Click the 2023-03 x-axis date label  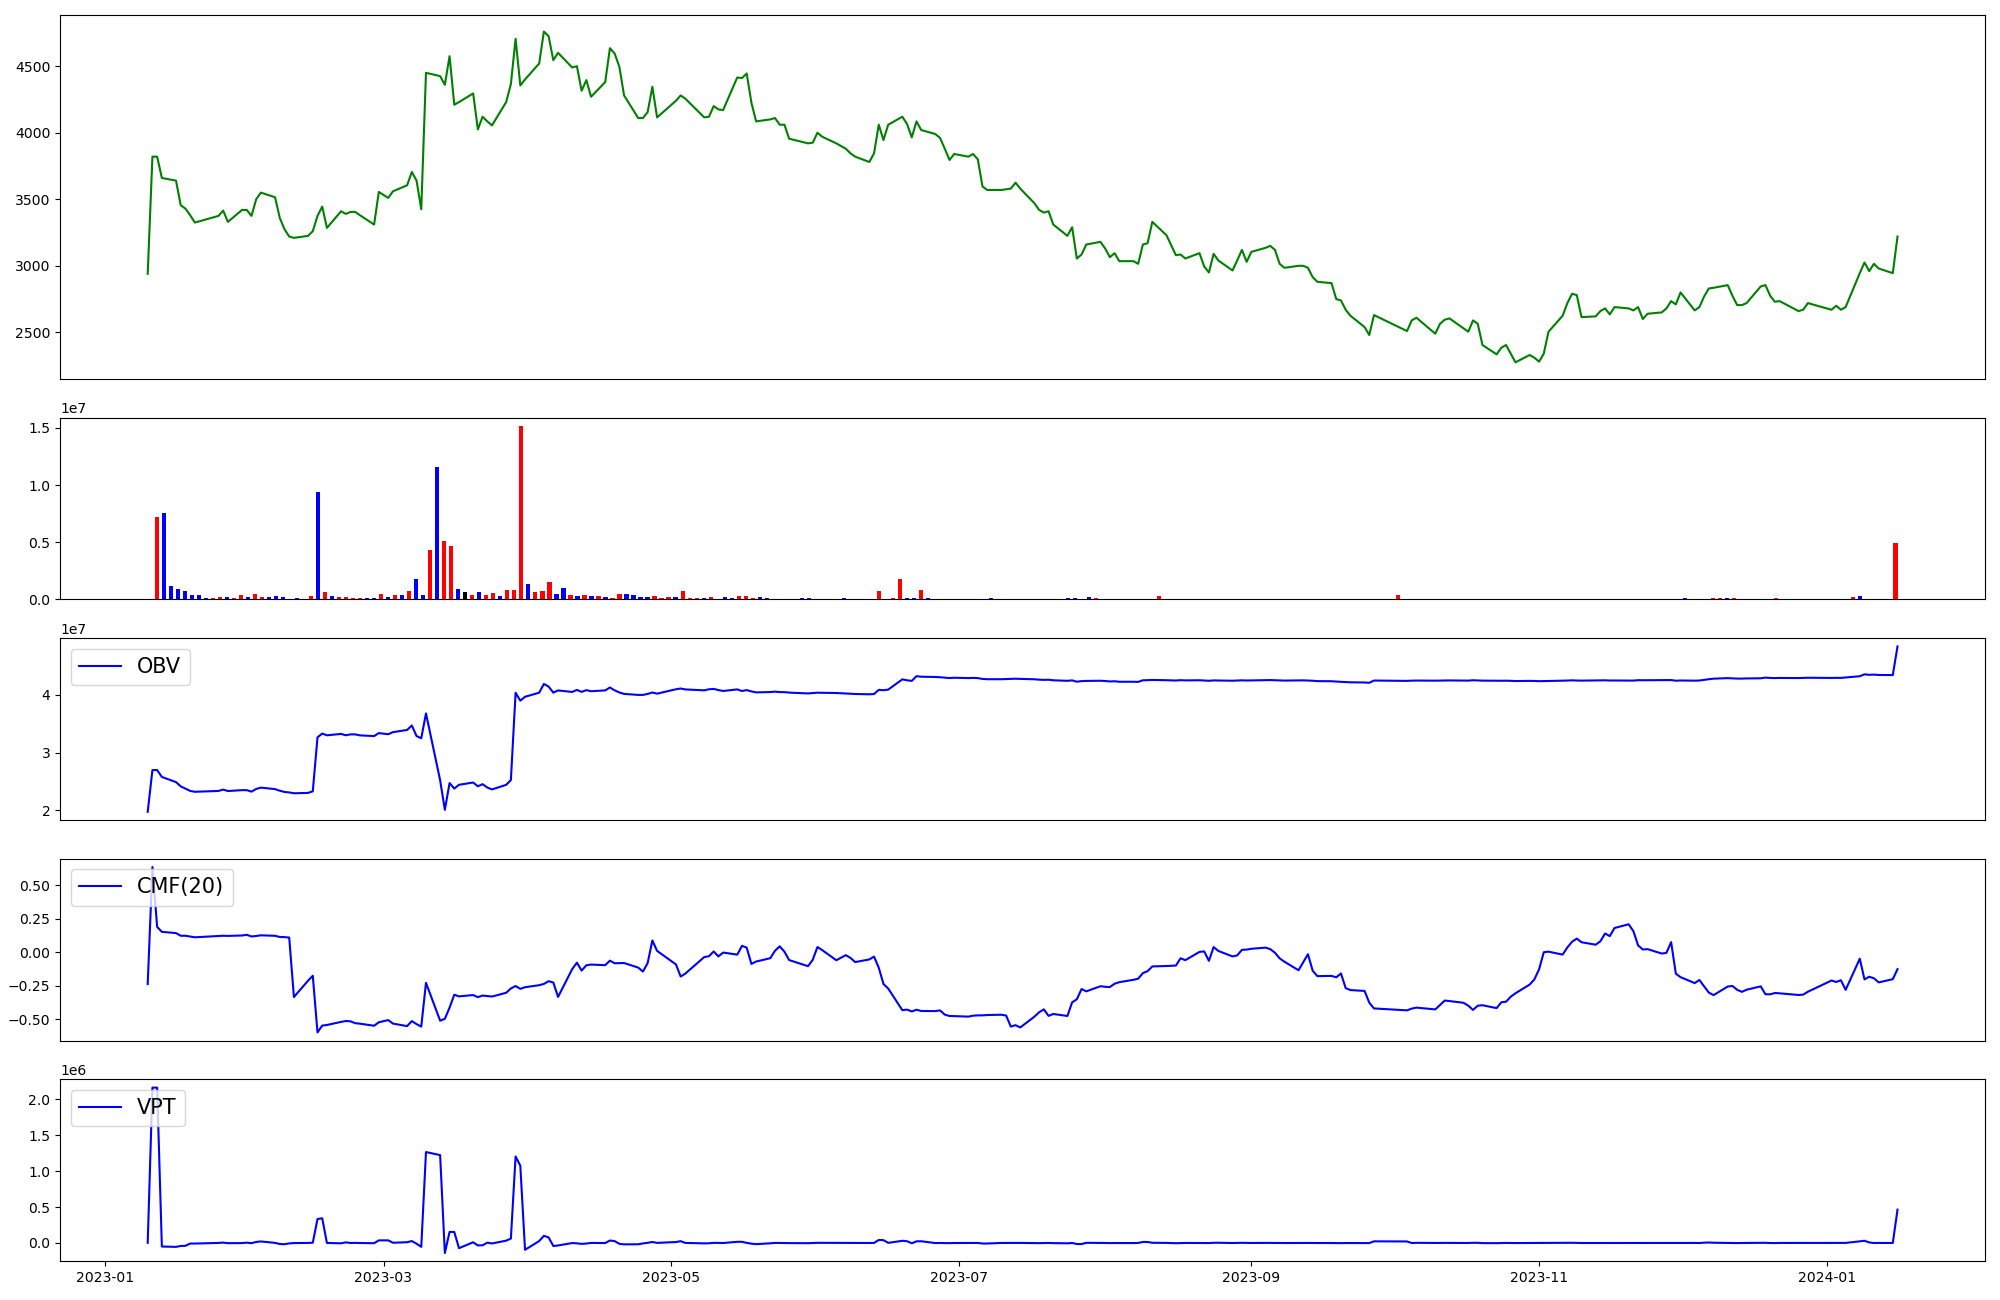[383, 1277]
